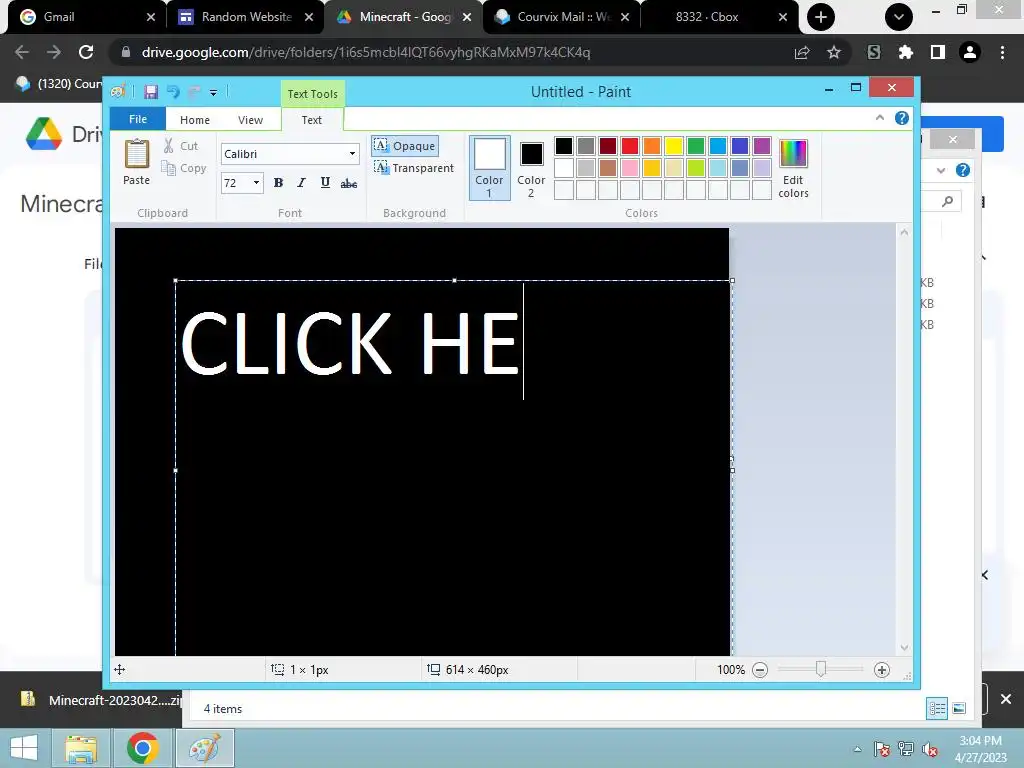Open the Quick Access Toolbar customize arrow
The image size is (1024, 768).
pos(213,93)
